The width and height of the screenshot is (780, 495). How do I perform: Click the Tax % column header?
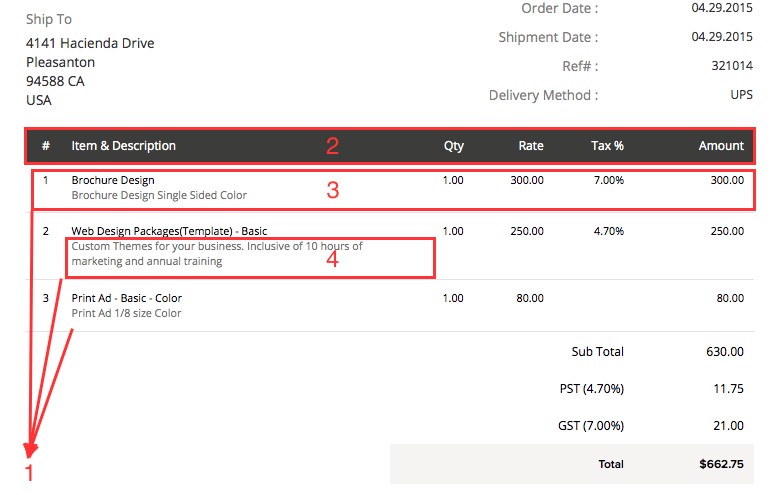607,146
